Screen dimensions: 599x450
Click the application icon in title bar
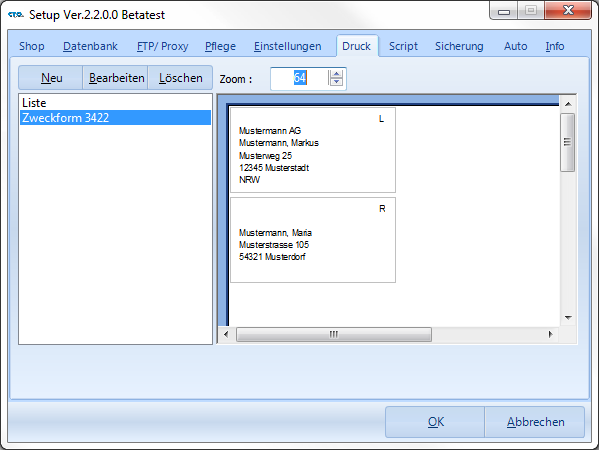point(16,15)
